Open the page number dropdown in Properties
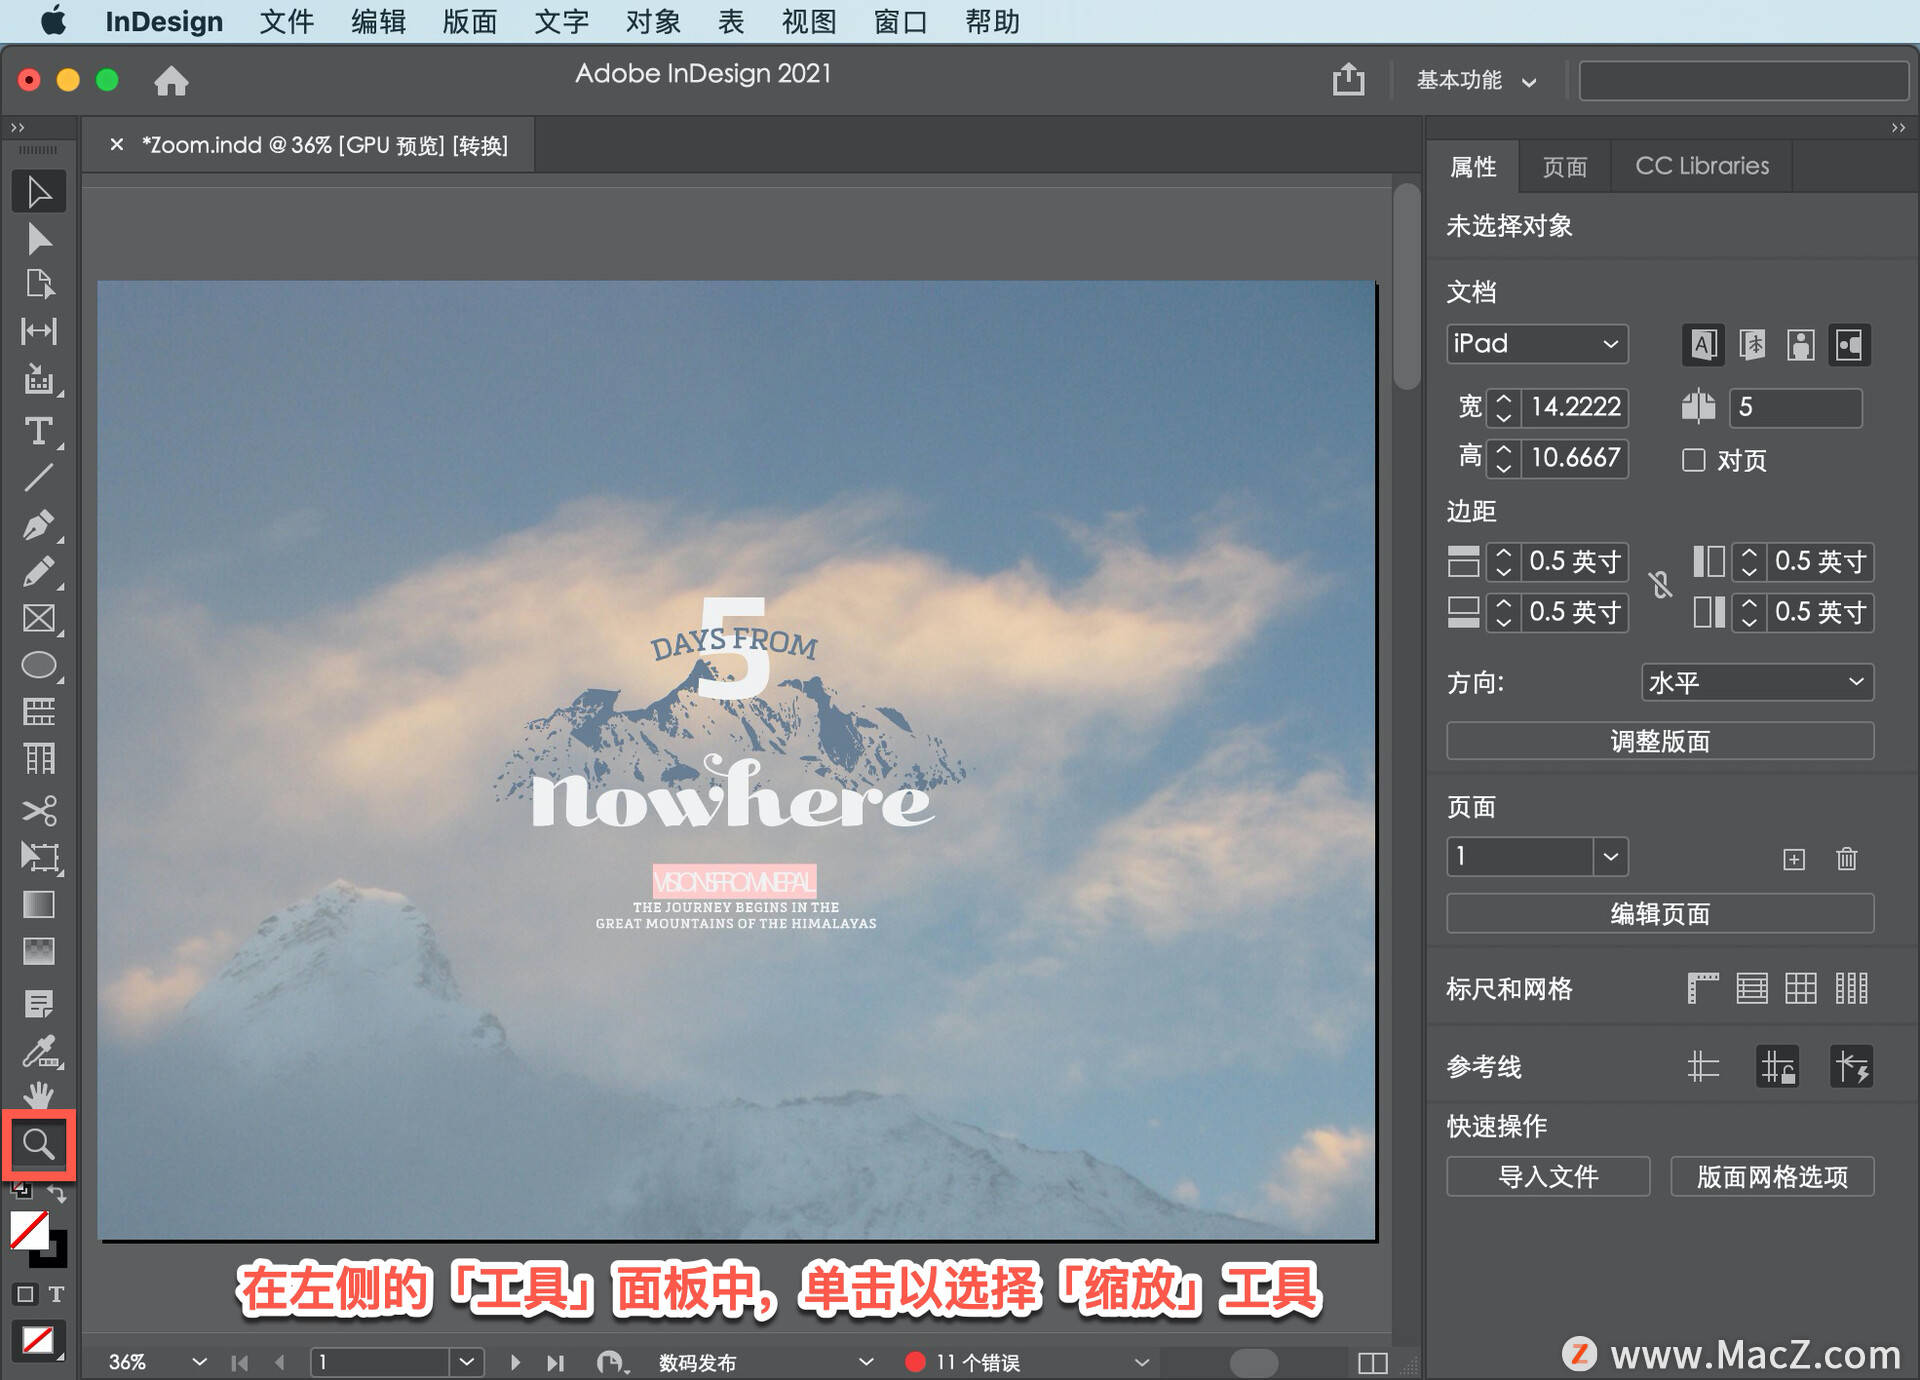The width and height of the screenshot is (1920, 1380). point(1610,857)
